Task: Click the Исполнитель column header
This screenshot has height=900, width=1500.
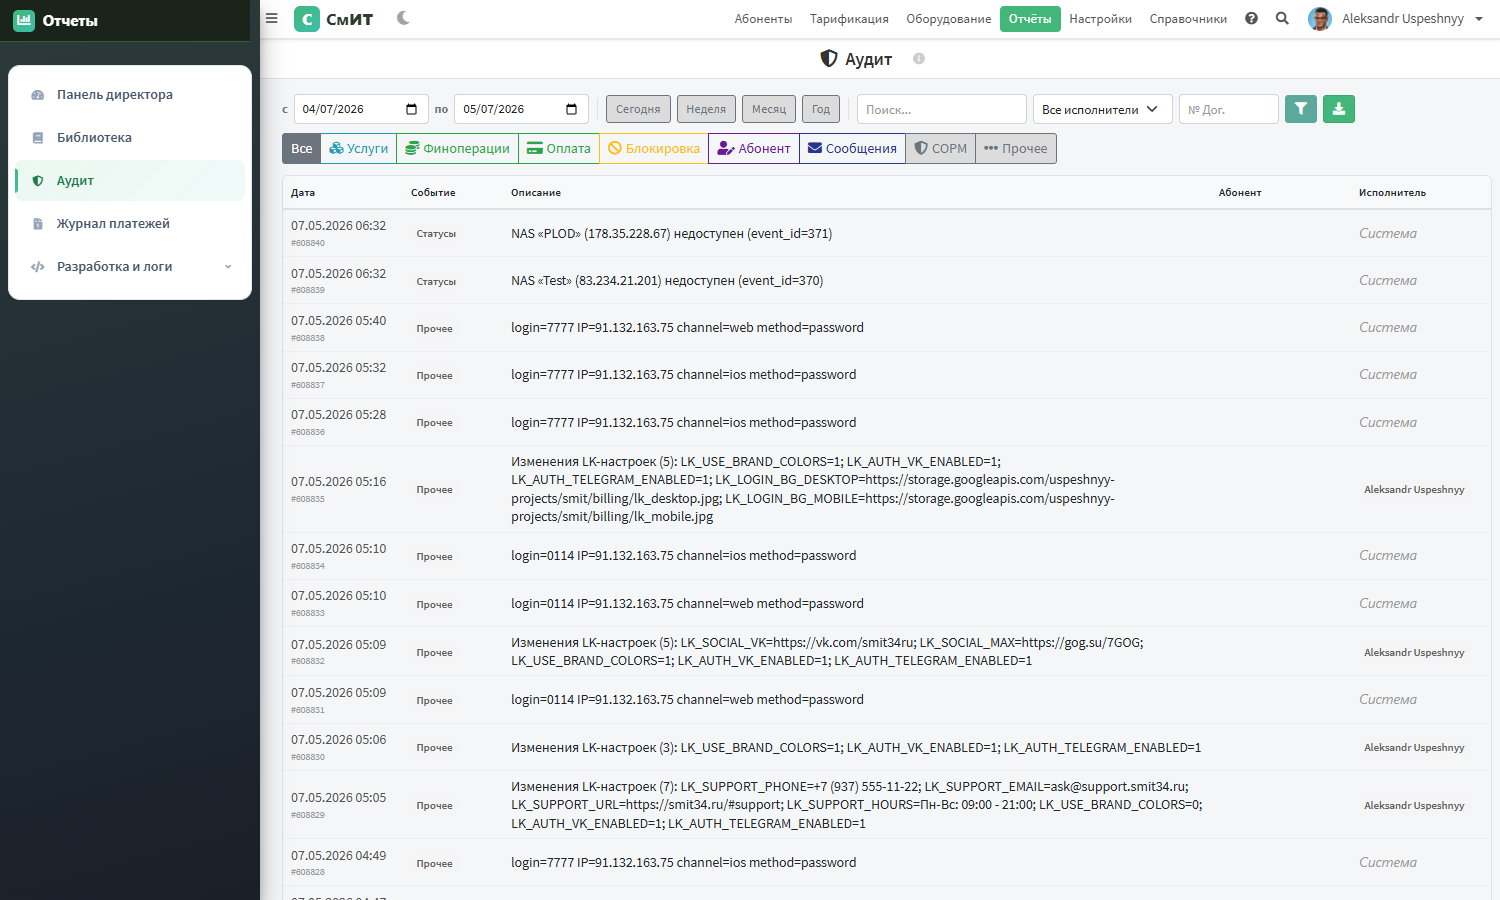Action: [1392, 193]
